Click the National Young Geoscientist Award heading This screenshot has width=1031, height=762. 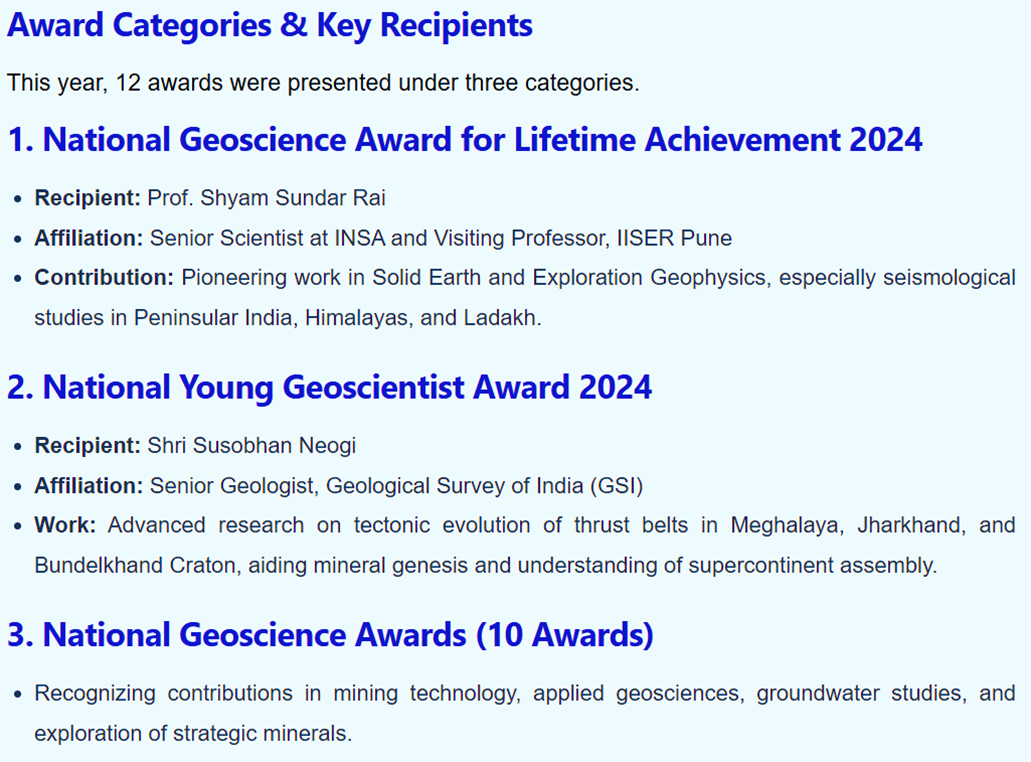pyautogui.click(x=329, y=387)
